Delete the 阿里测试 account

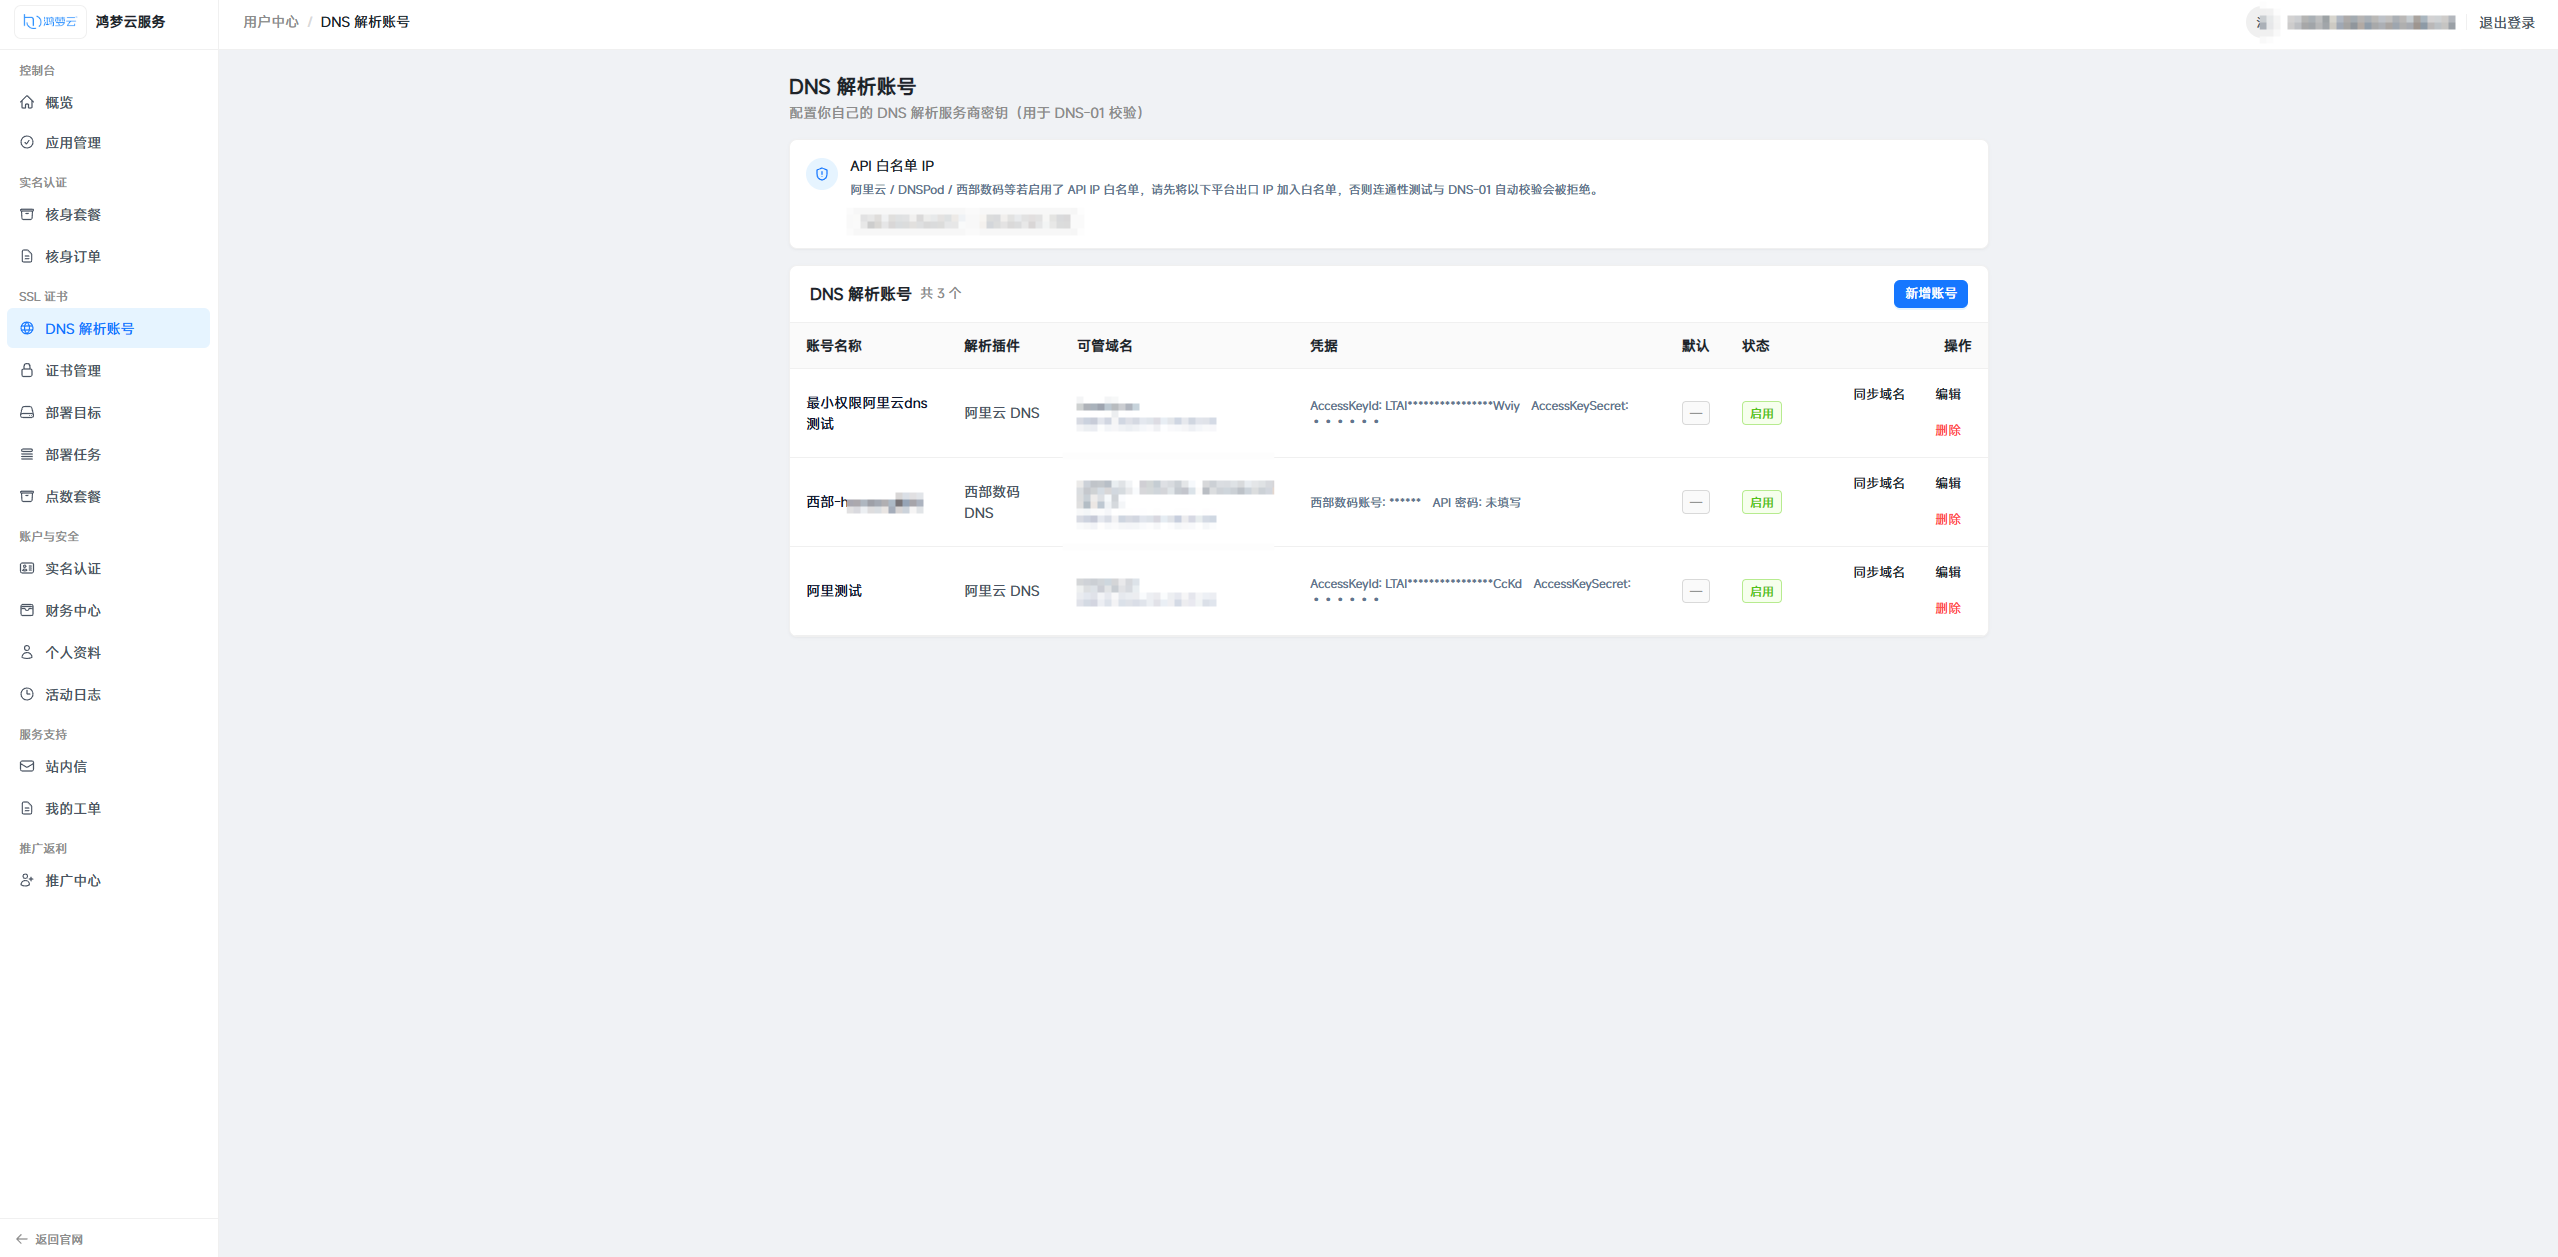1948,608
